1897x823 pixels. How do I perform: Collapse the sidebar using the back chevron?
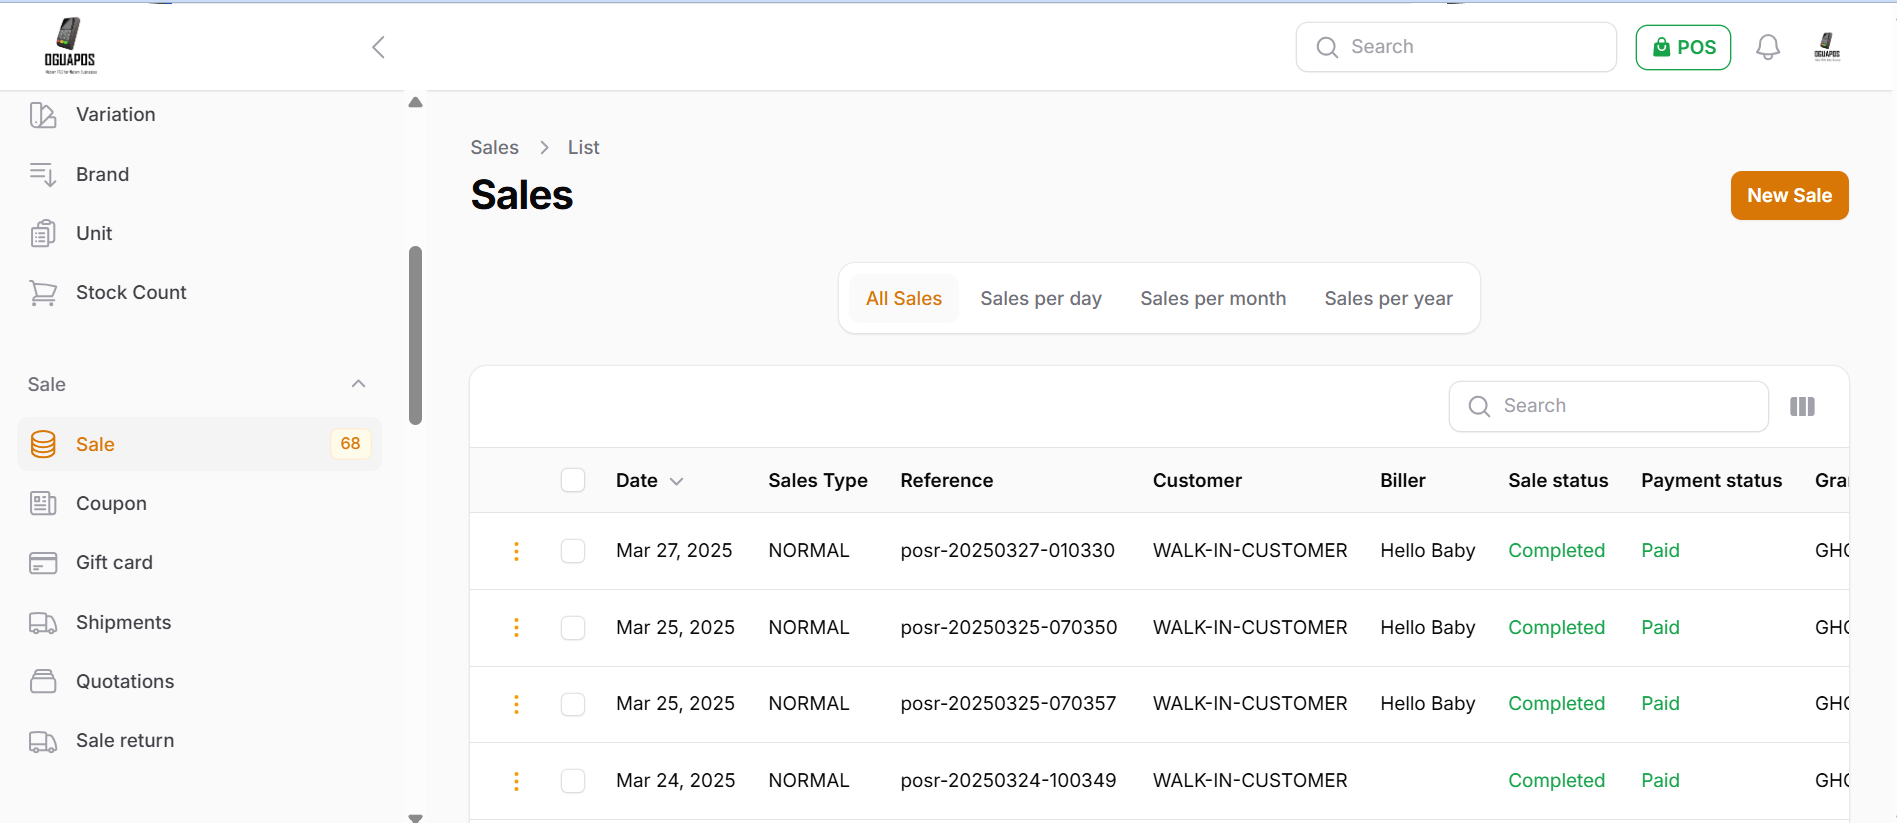378,47
